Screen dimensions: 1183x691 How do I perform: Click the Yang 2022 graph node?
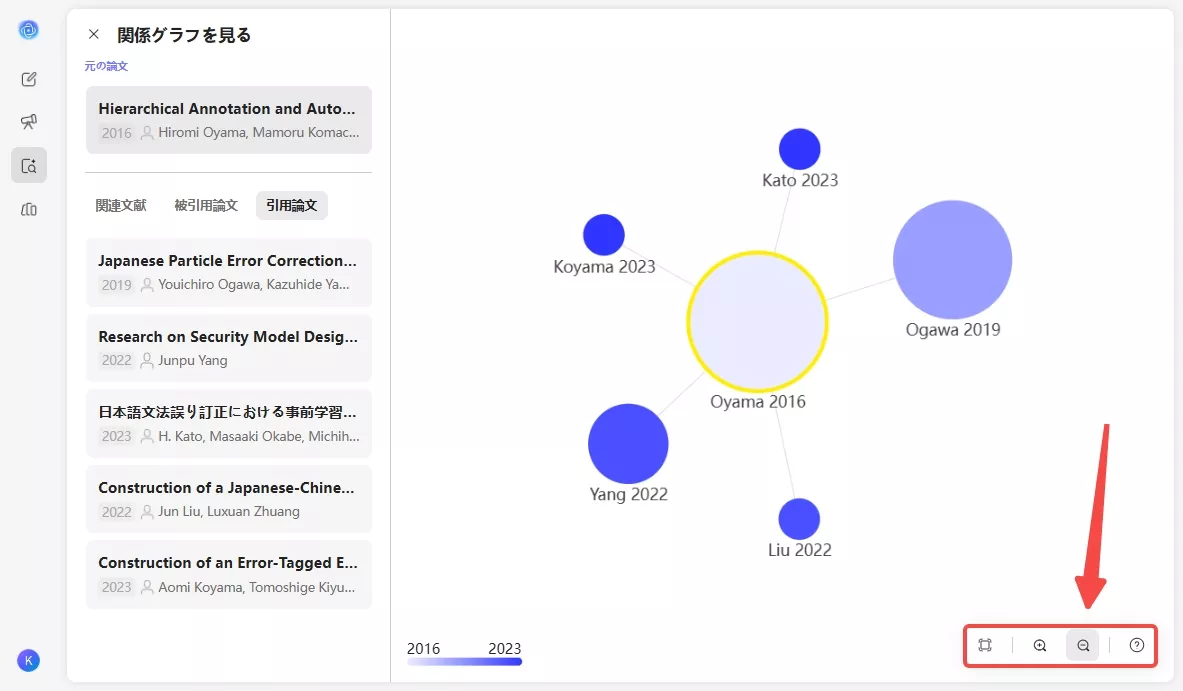pyautogui.click(x=628, y=444)
